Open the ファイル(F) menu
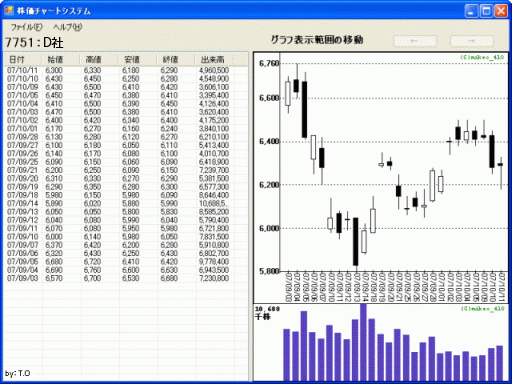 tap(27, 27)
